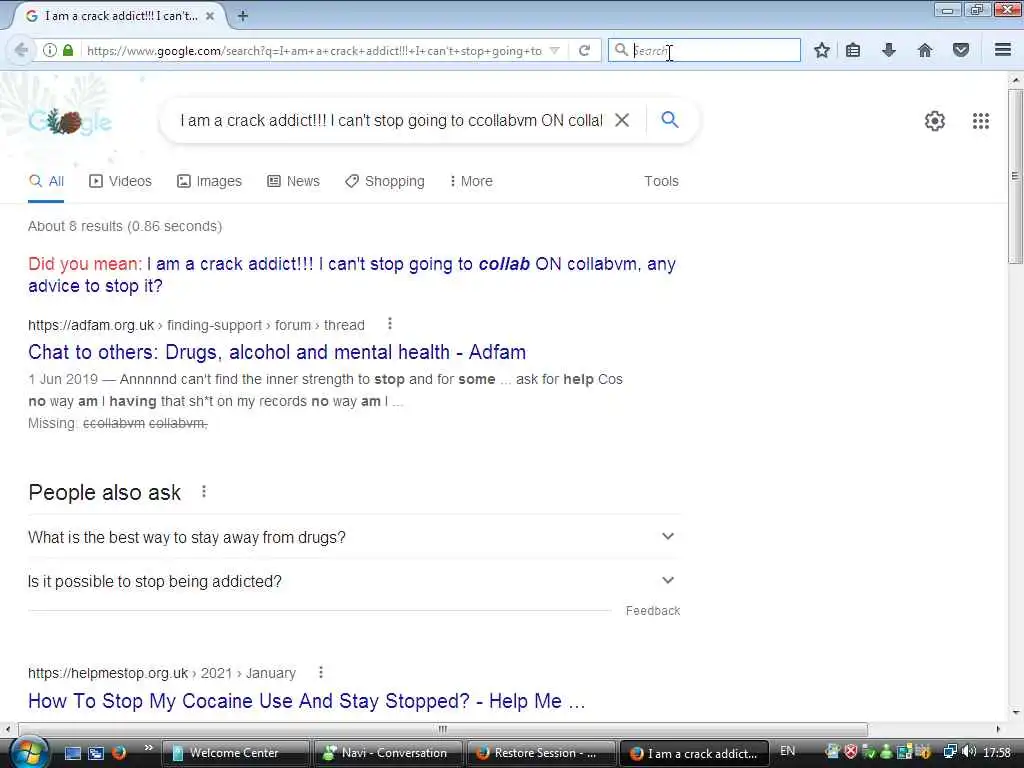The height and width of the screenshot is (768, 1024).
Task: Switch to News results tab
Action: 293,182
